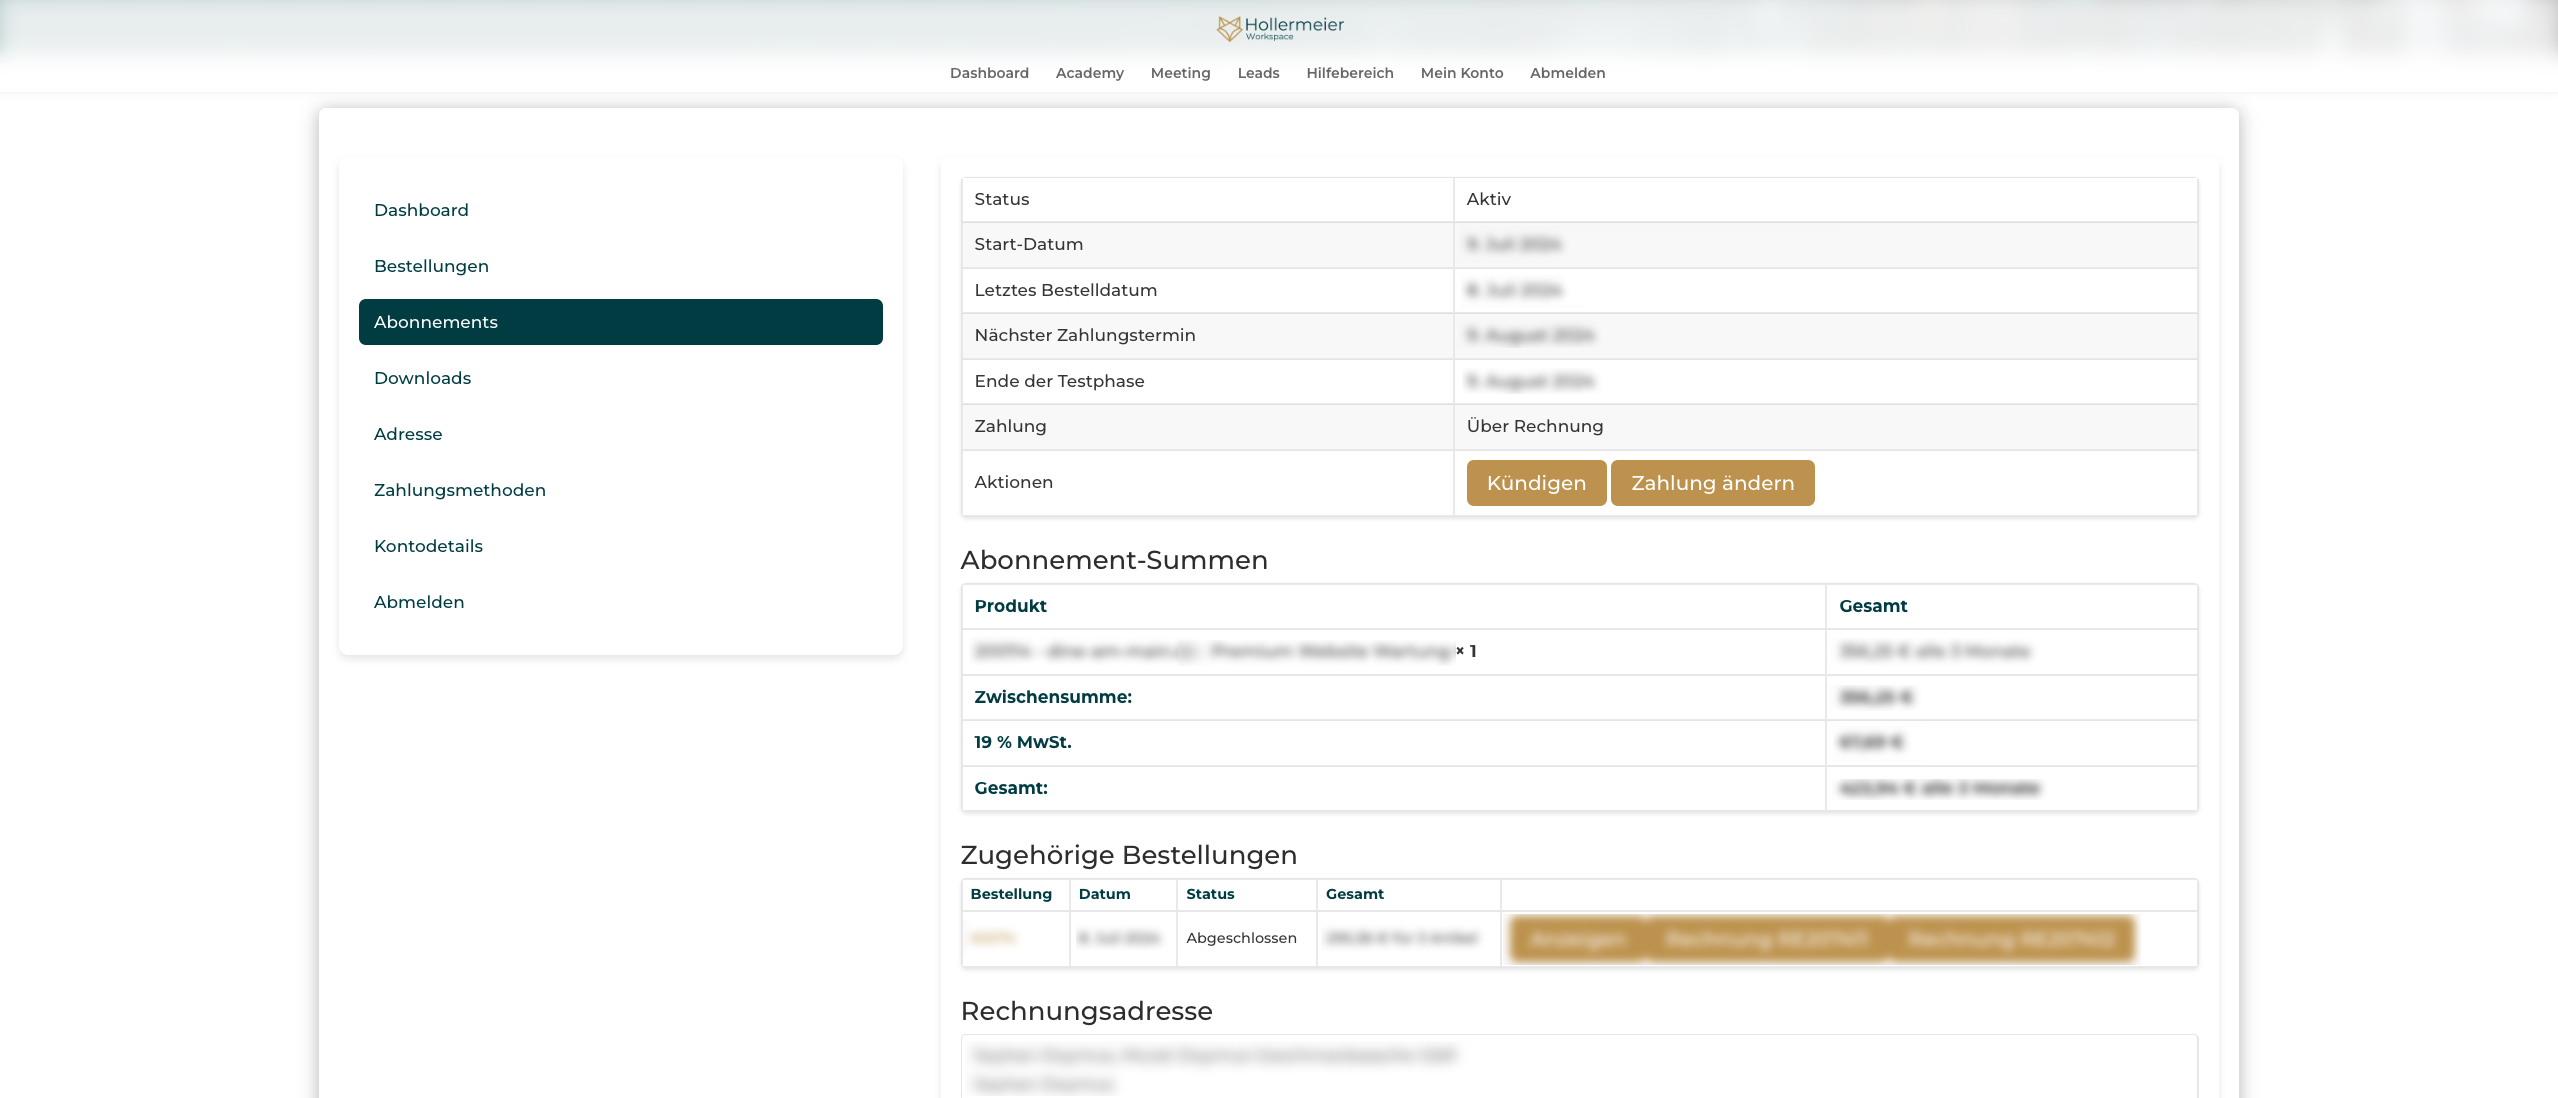2558x1098 pixels.
Task: Click the blurred order number link
Action: coord(993,938)
